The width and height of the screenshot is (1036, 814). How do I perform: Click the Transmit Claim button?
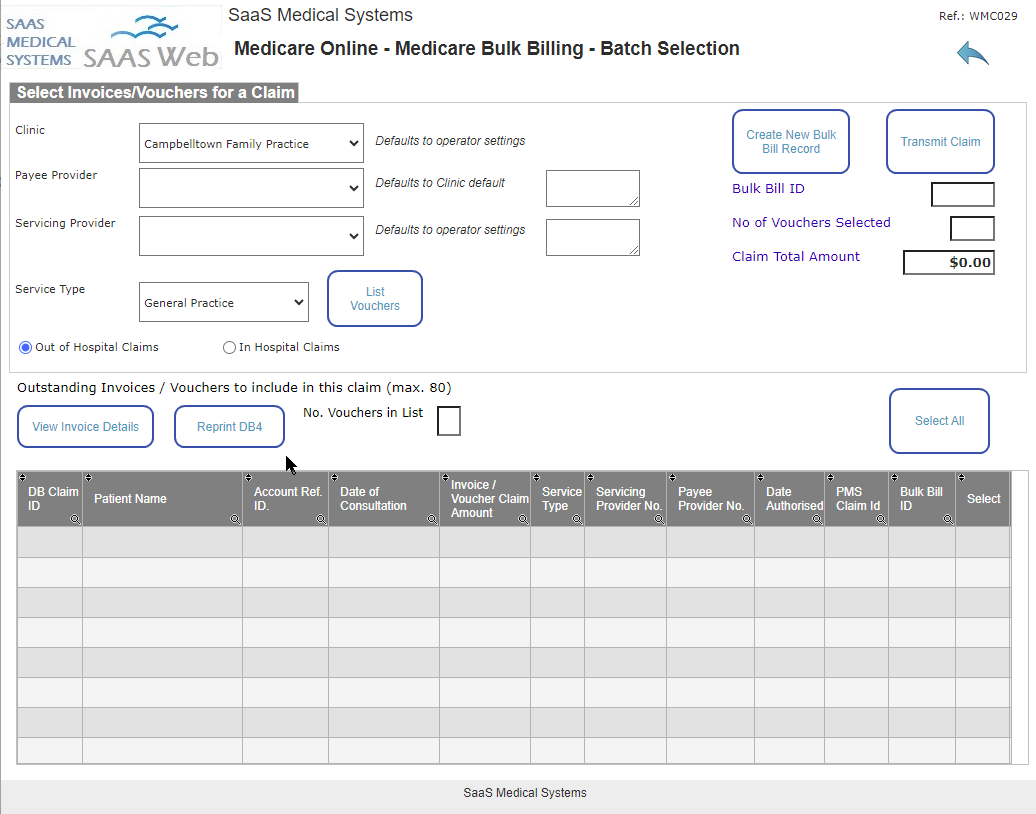[x=940, y=141]
